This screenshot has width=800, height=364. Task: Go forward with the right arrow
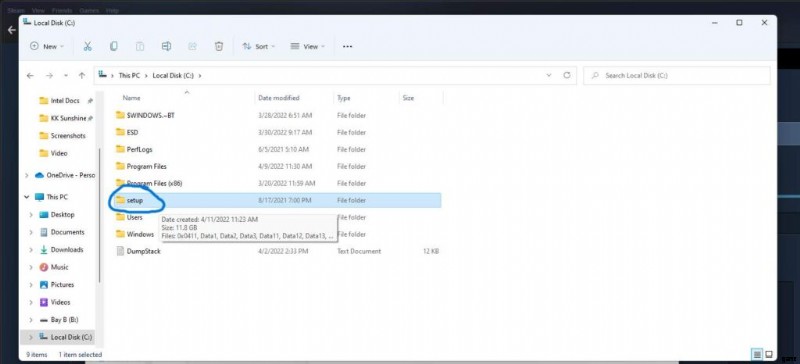49,76
